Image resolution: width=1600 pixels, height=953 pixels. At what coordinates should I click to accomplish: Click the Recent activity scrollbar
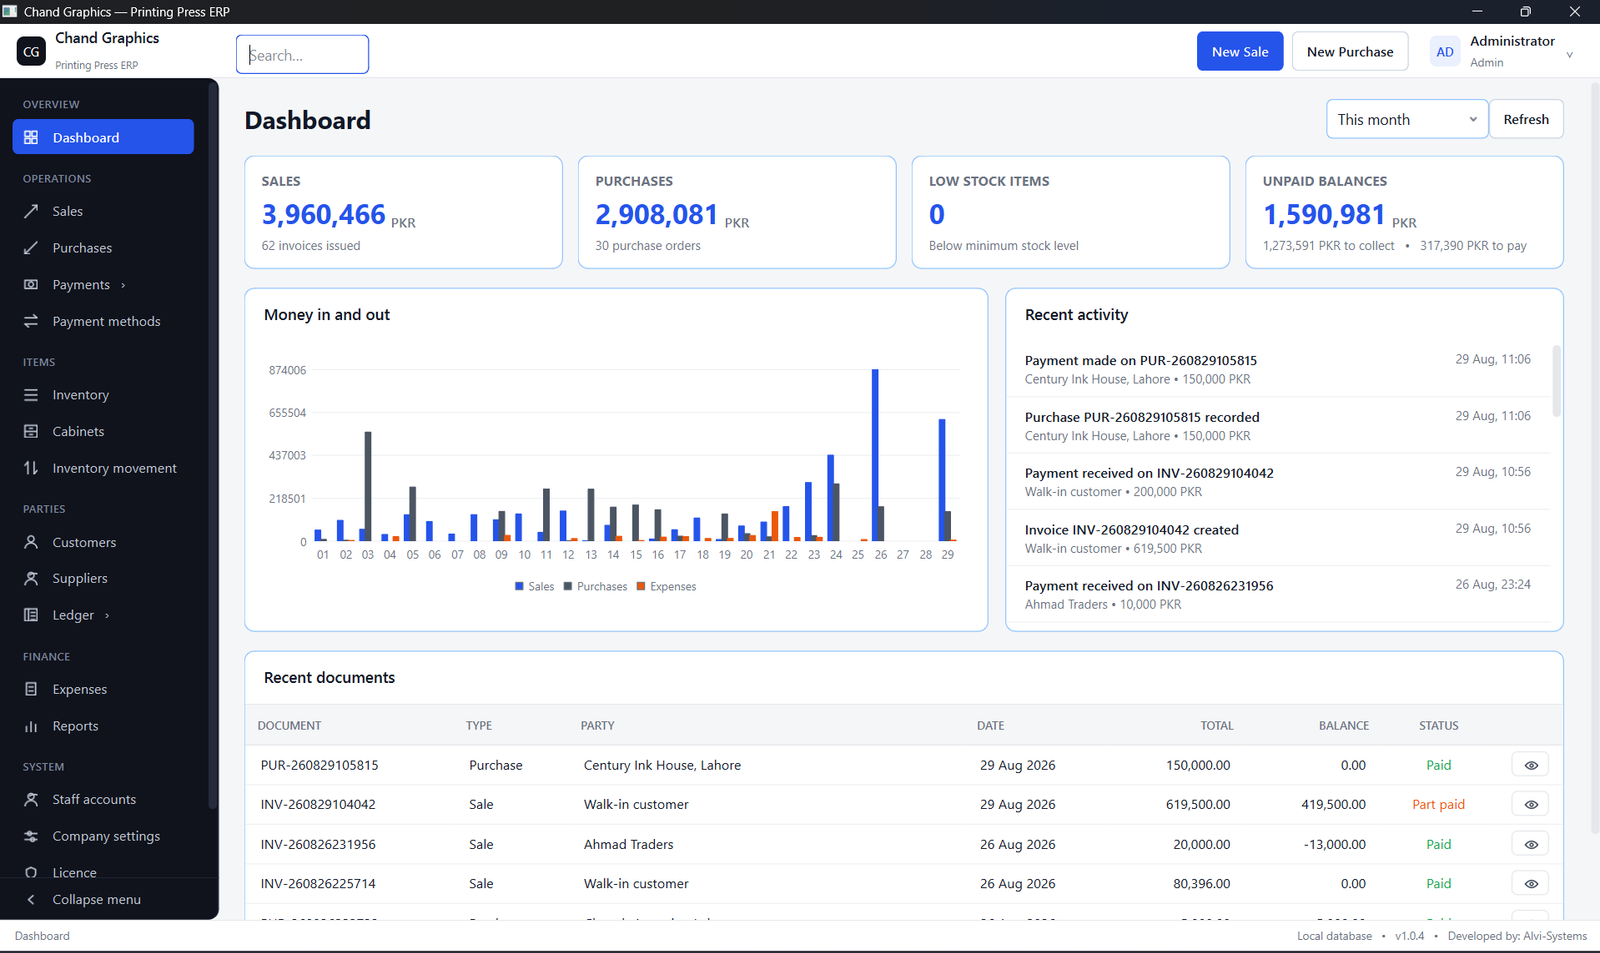coord(1556,381)
